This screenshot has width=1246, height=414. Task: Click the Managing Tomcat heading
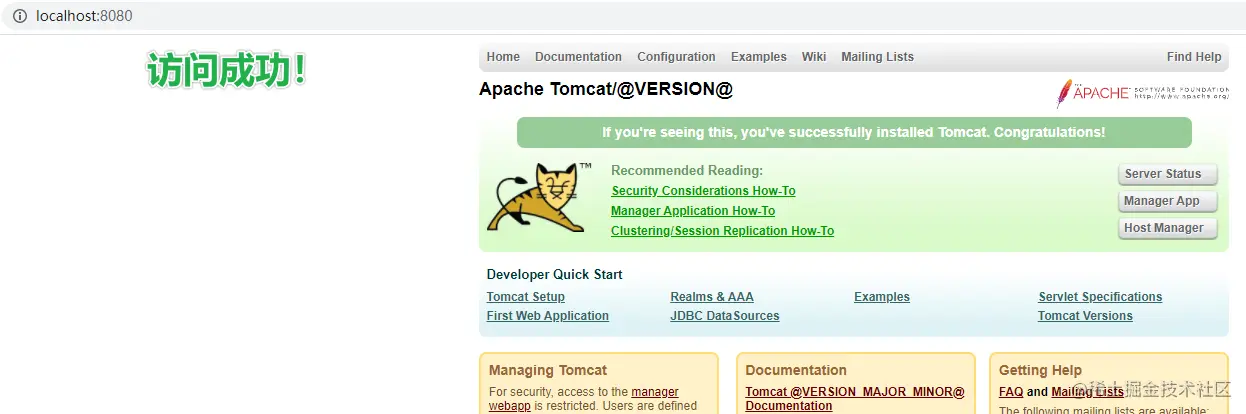tap(548, 370)
